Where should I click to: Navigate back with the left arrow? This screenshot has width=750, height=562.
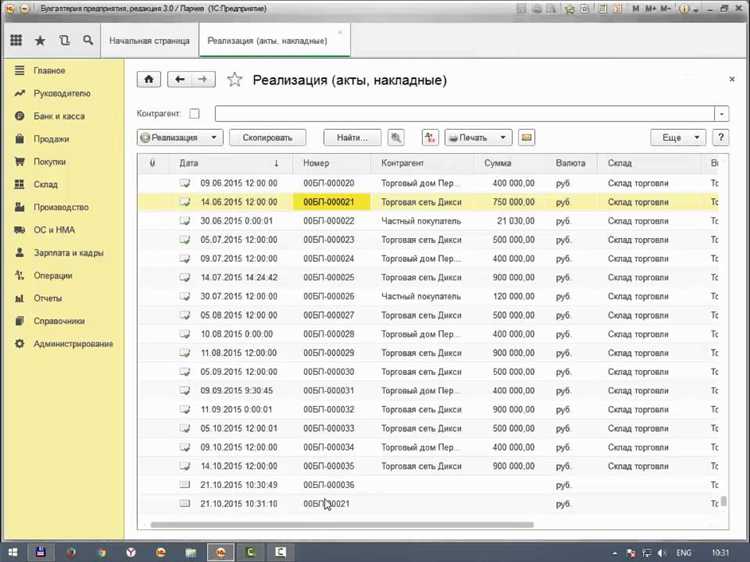180,79
